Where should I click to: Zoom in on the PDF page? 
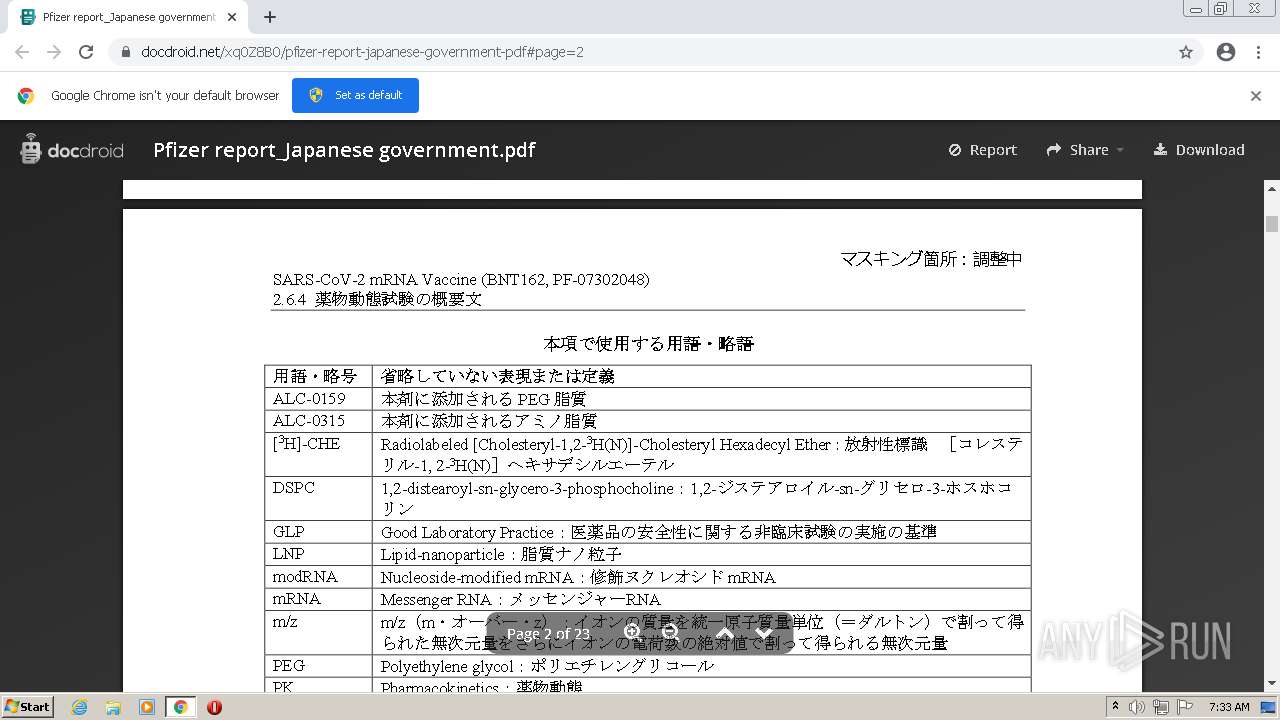pos(633,633)
